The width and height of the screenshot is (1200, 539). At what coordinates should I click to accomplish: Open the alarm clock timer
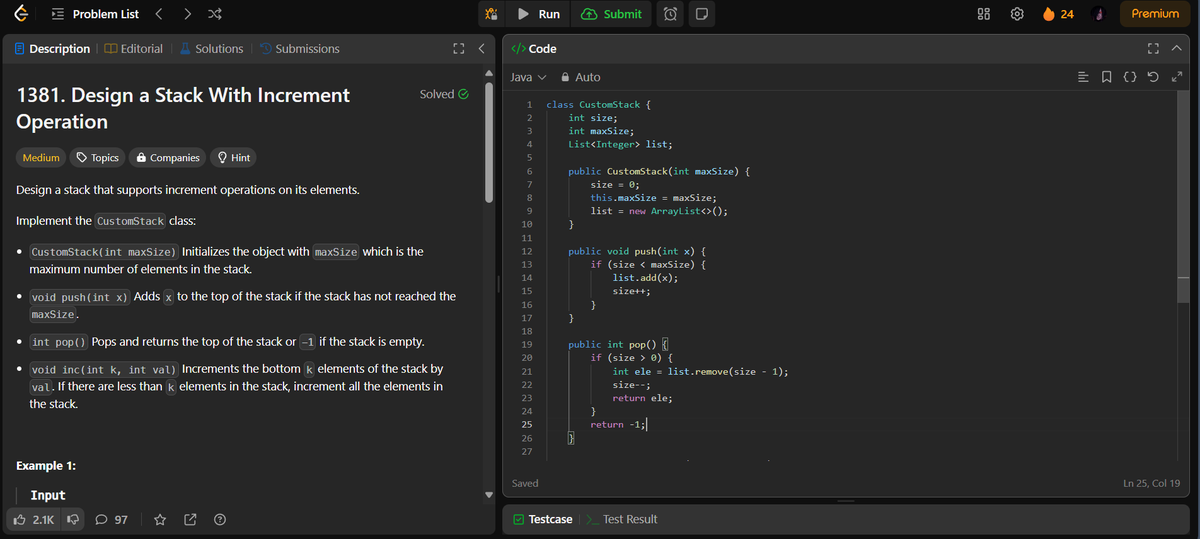pos(672,14)
